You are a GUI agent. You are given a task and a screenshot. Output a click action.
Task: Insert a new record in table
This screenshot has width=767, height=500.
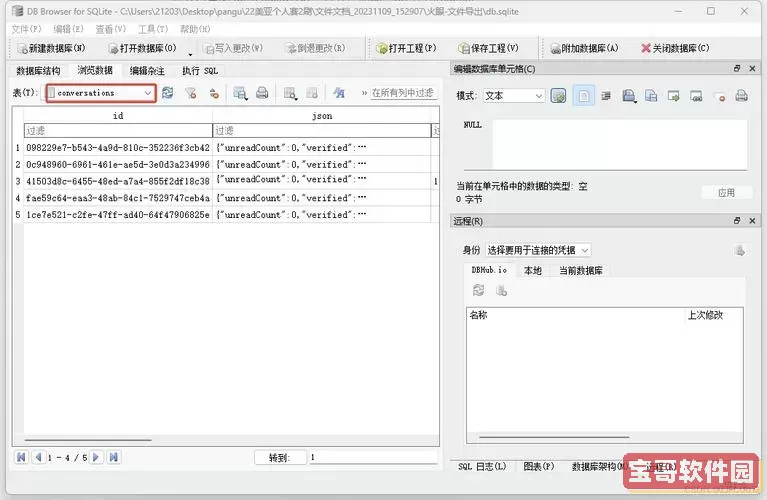tap(290, 92)
